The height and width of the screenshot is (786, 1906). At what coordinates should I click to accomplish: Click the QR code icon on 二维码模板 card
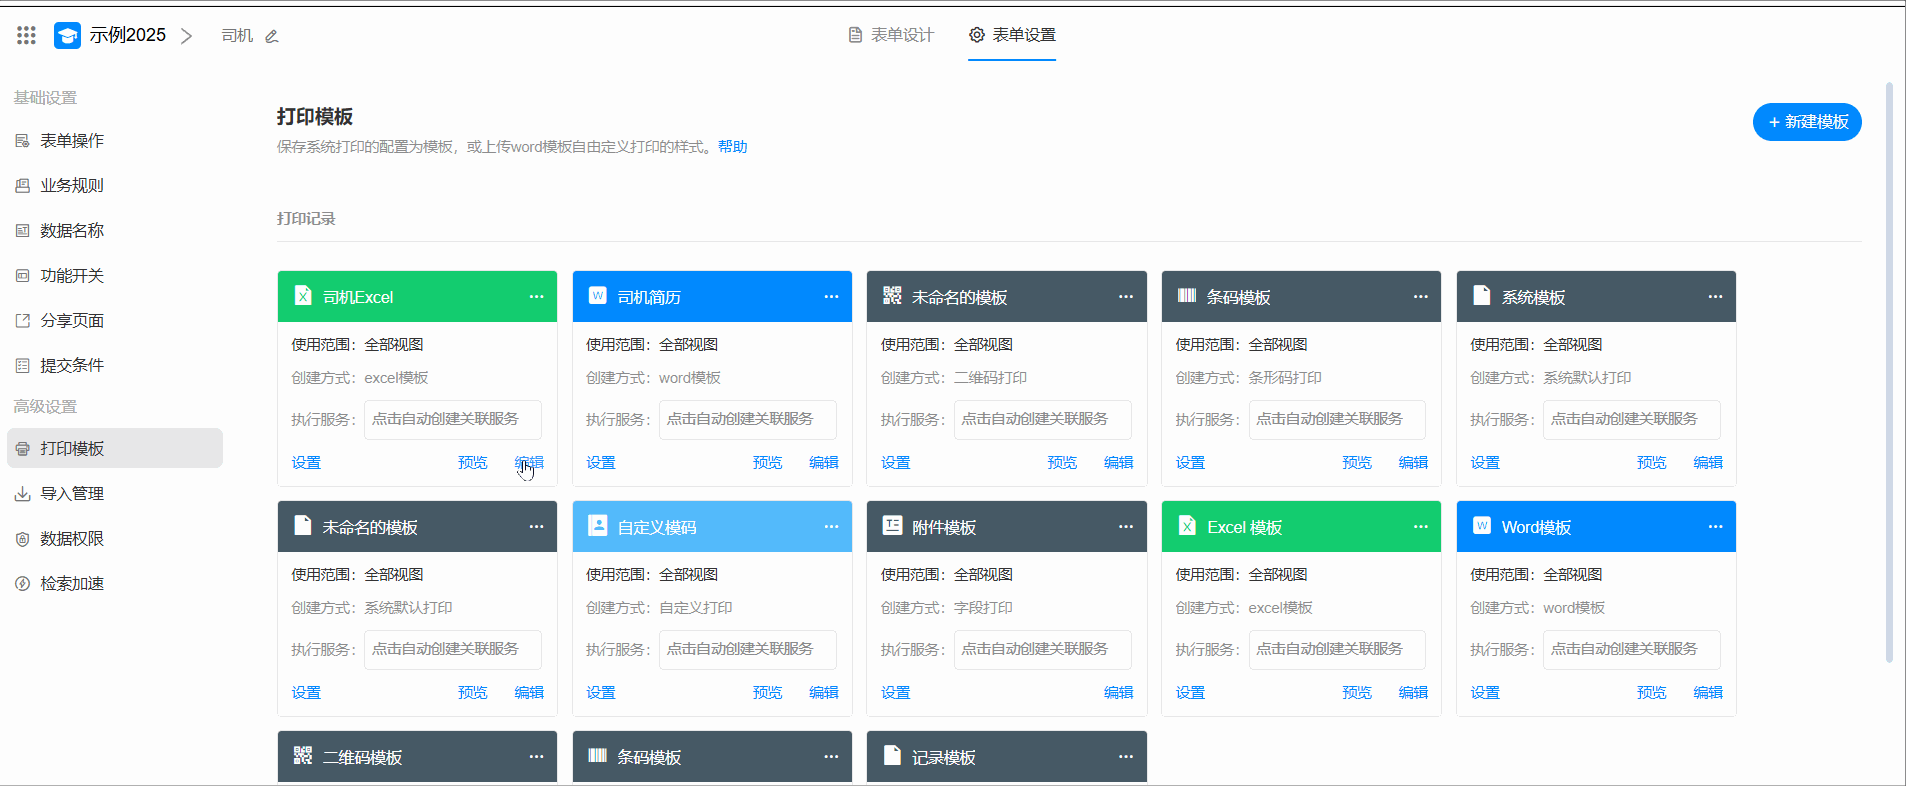303,756
